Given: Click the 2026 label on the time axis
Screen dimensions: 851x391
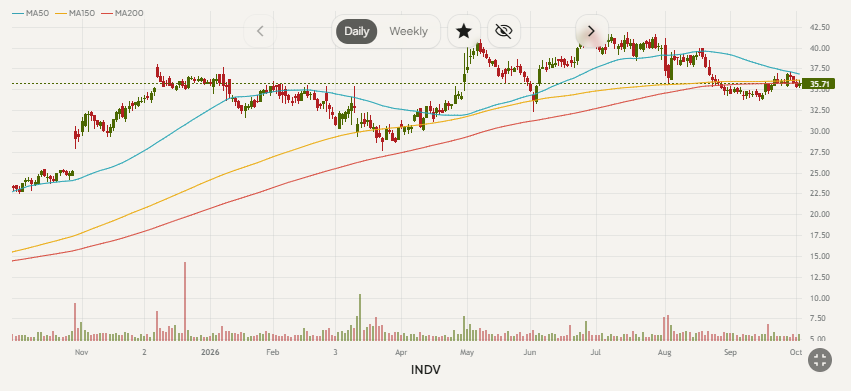Looking at the screenshot, I should click(209, 352).
